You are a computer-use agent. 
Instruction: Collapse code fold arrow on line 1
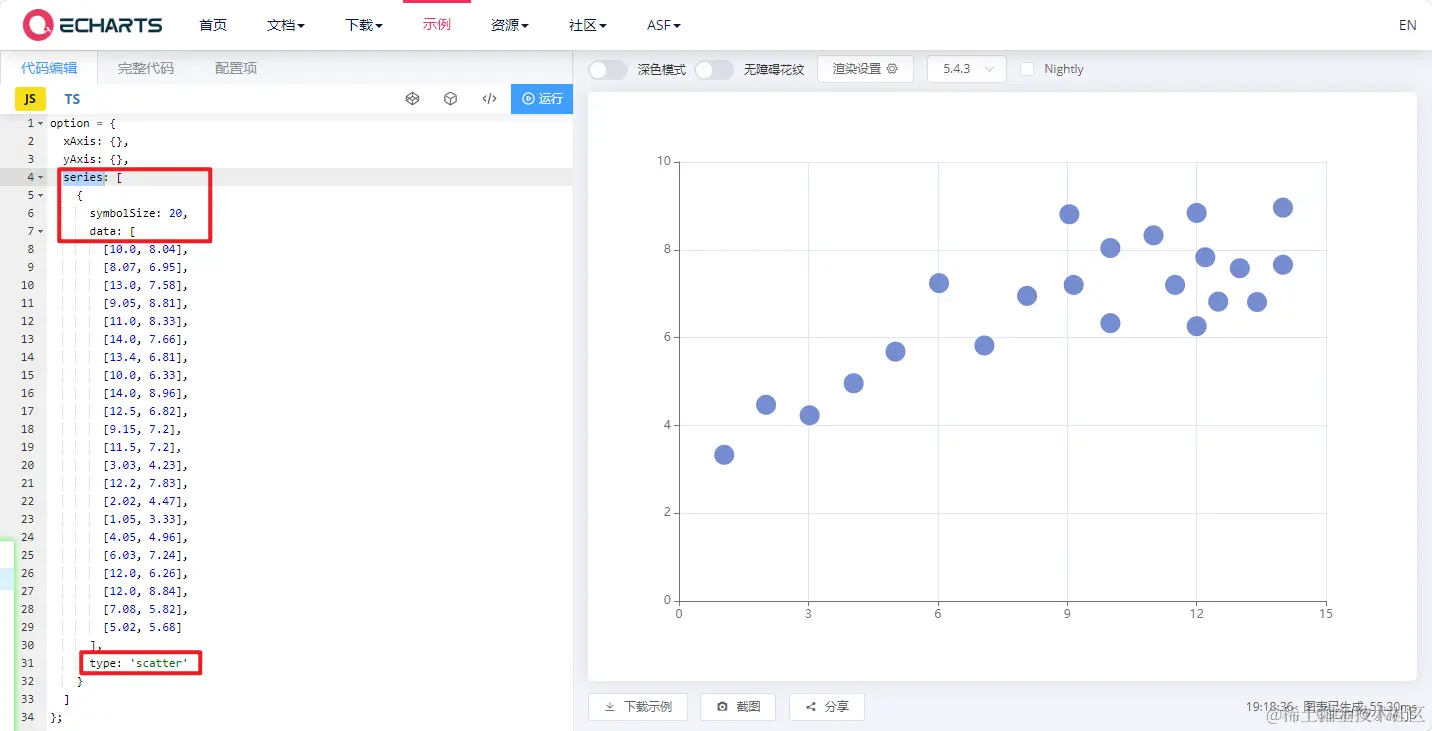point(40,123)
